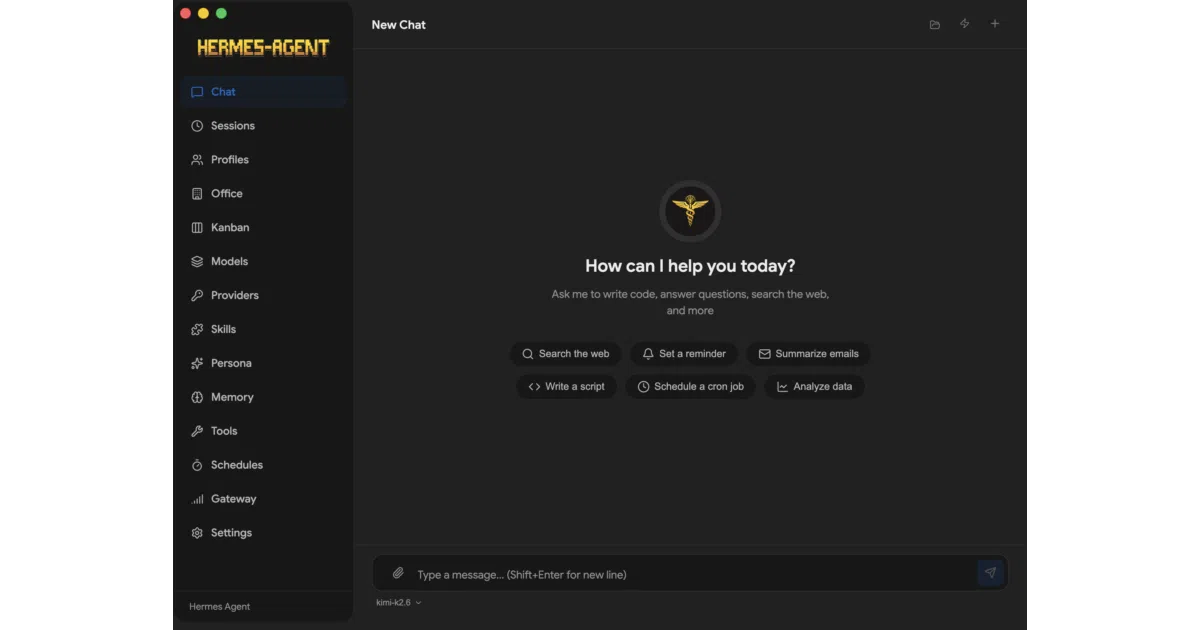1200x630 pixels.
Task: Click the Models layers icon
Action: point(197,262)
